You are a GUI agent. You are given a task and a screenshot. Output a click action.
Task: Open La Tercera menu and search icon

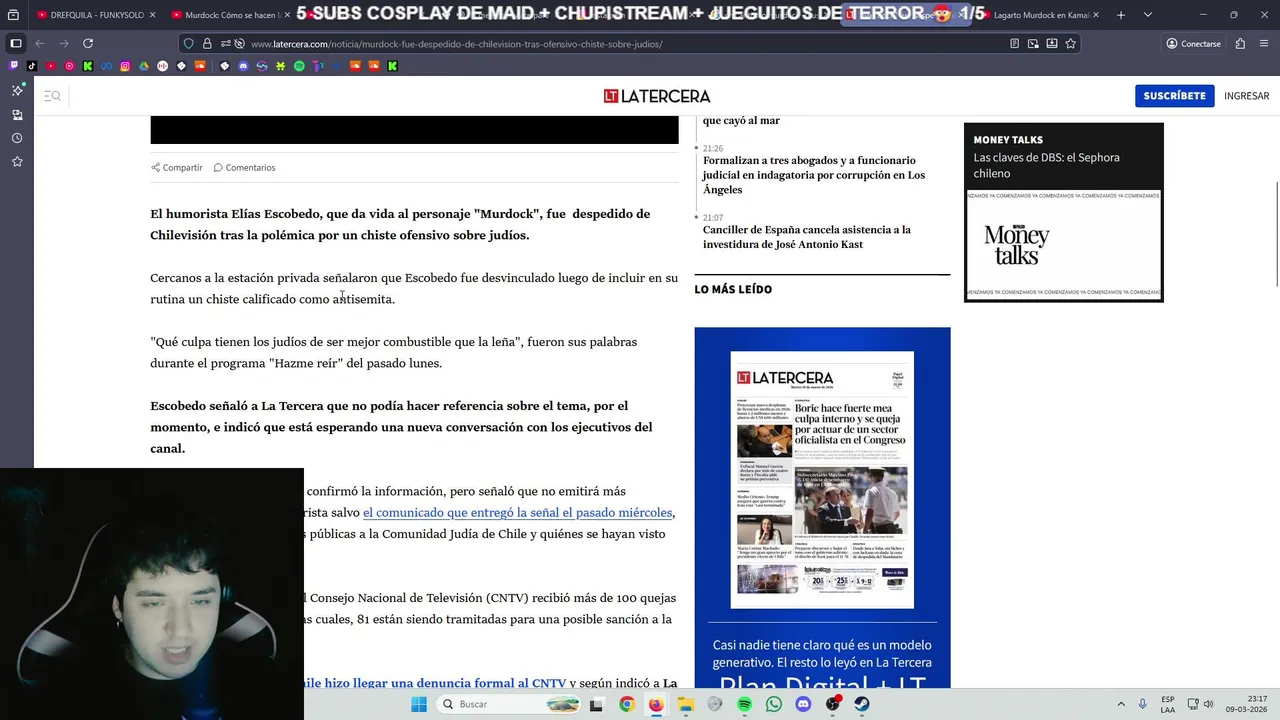(x=52, y=96)
